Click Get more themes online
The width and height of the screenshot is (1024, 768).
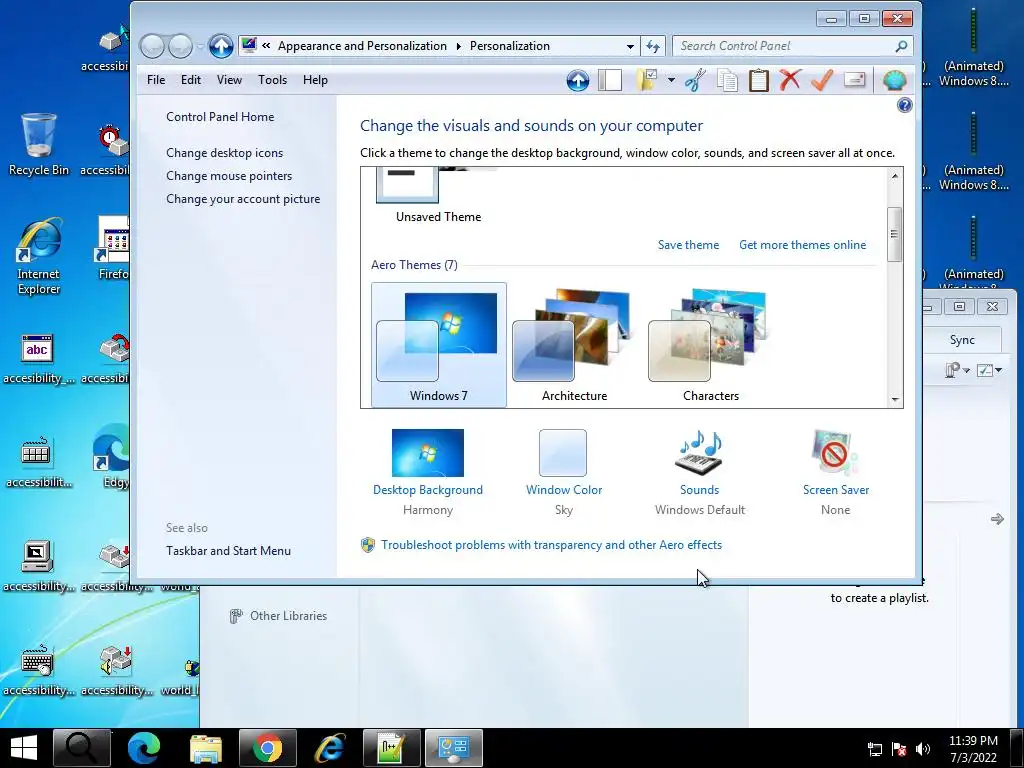pyautogui.click(x=803, y=245)
